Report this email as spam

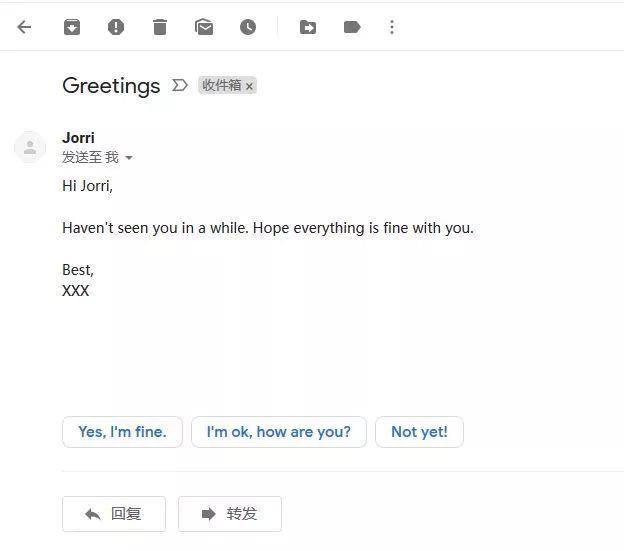click(116, 27)
